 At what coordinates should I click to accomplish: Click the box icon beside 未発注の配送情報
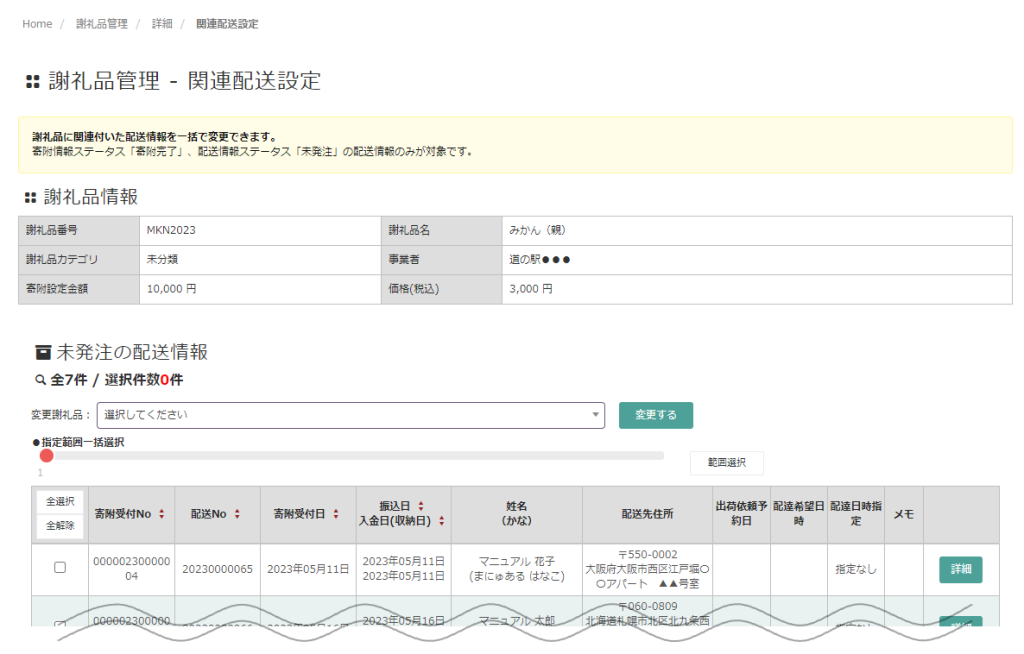point(42,352)
